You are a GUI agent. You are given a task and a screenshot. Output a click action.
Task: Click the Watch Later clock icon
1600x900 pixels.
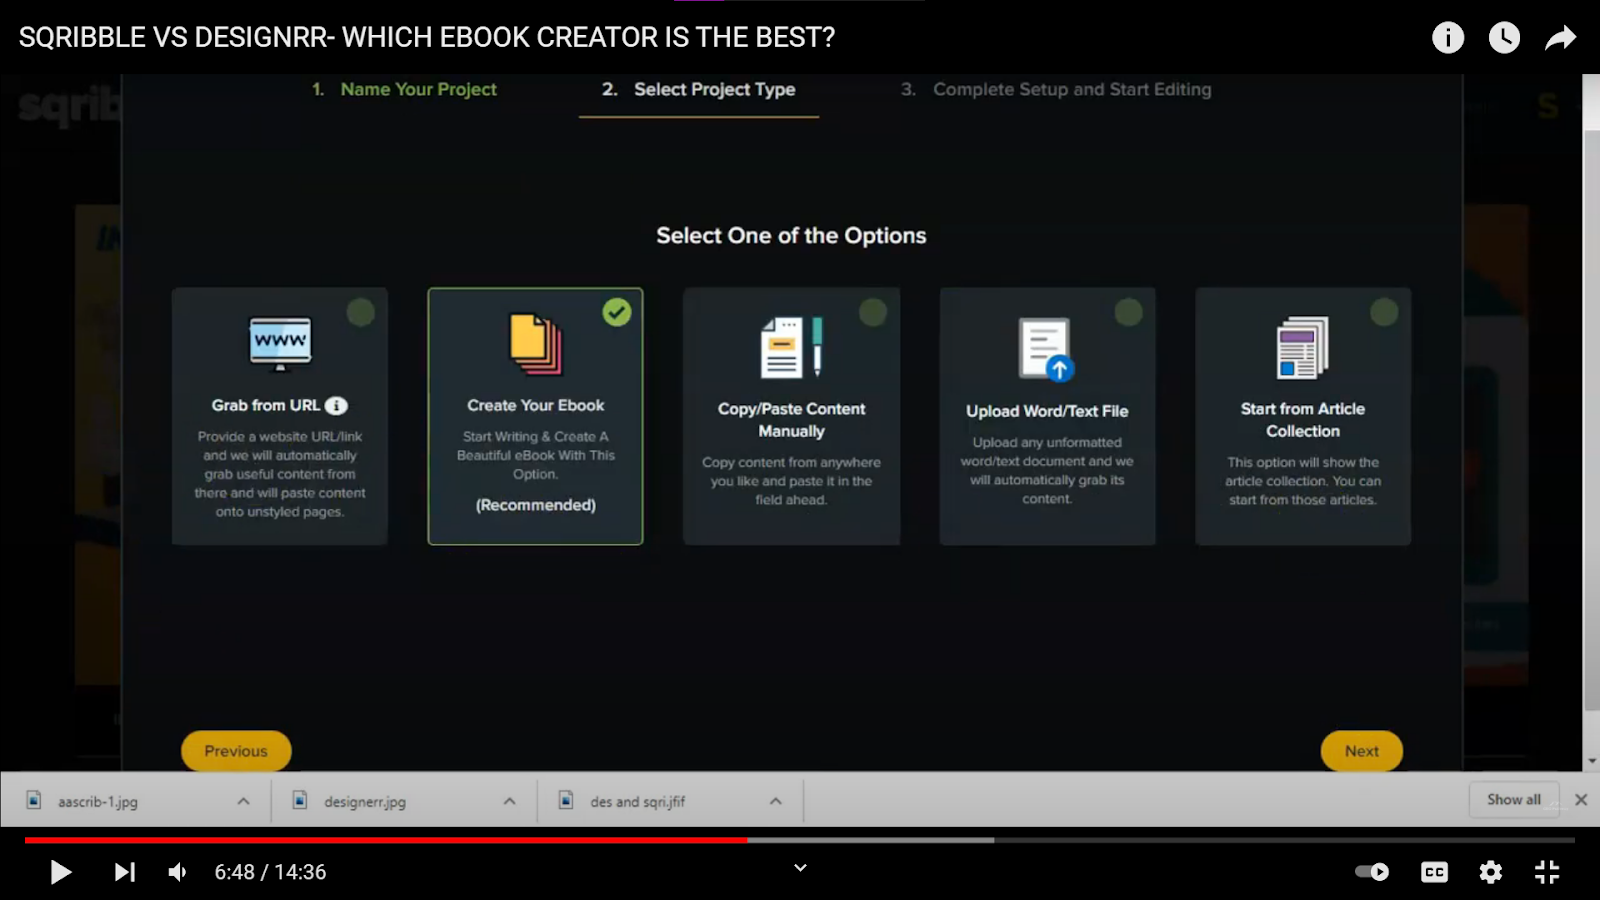1504,38
